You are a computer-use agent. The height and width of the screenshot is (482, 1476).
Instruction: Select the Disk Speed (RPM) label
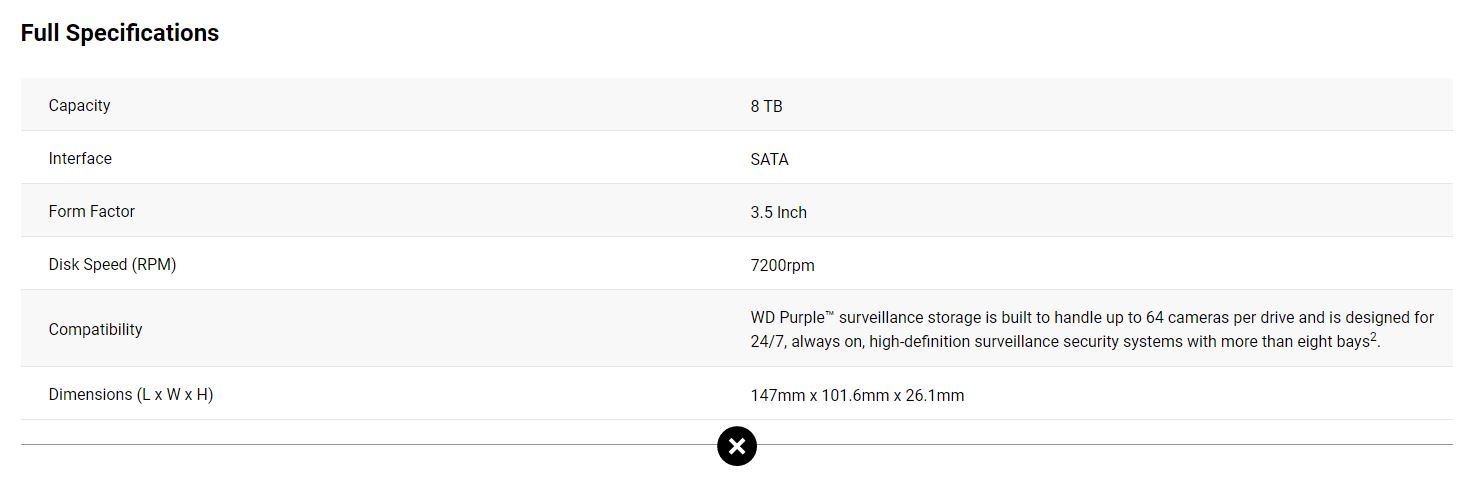[x=112, y=265]
